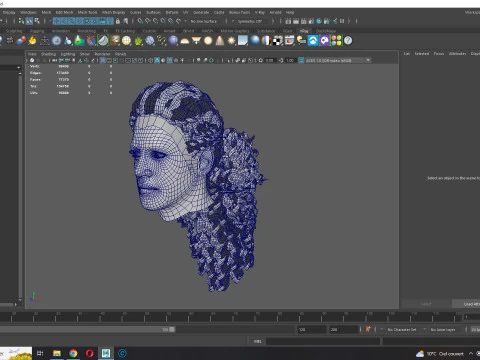
Task: Switch to the VRay shelf tab
Action: (x=304, y=31)
